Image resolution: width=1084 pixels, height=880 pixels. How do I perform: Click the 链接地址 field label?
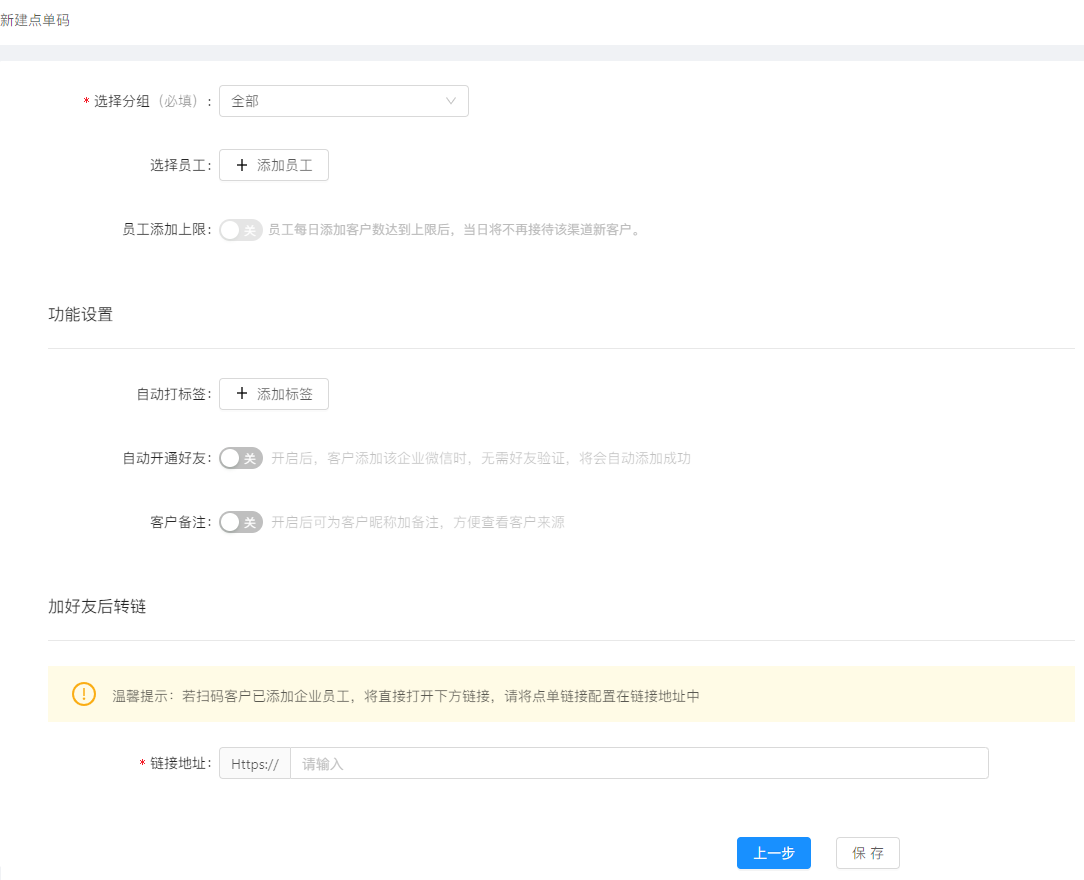[x=176, y=763]
